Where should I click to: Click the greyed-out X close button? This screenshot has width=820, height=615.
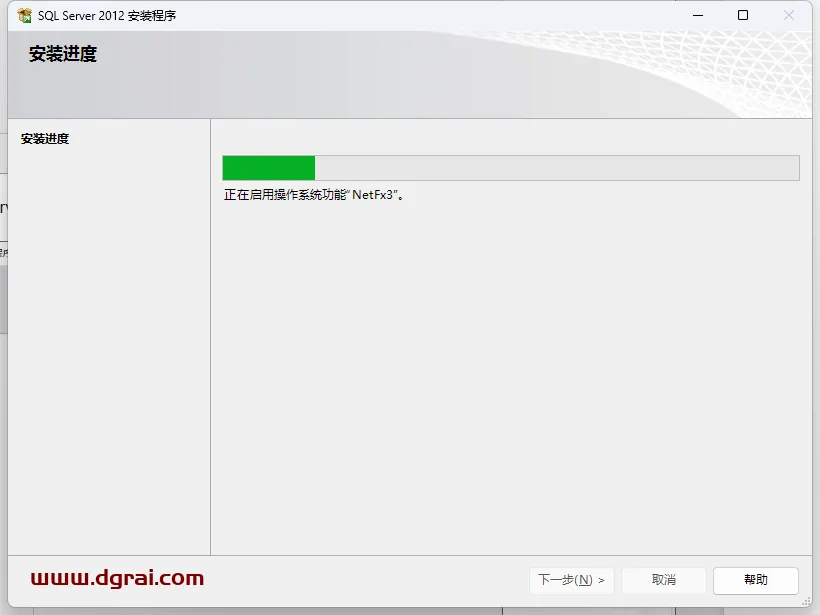click(789, 16)
